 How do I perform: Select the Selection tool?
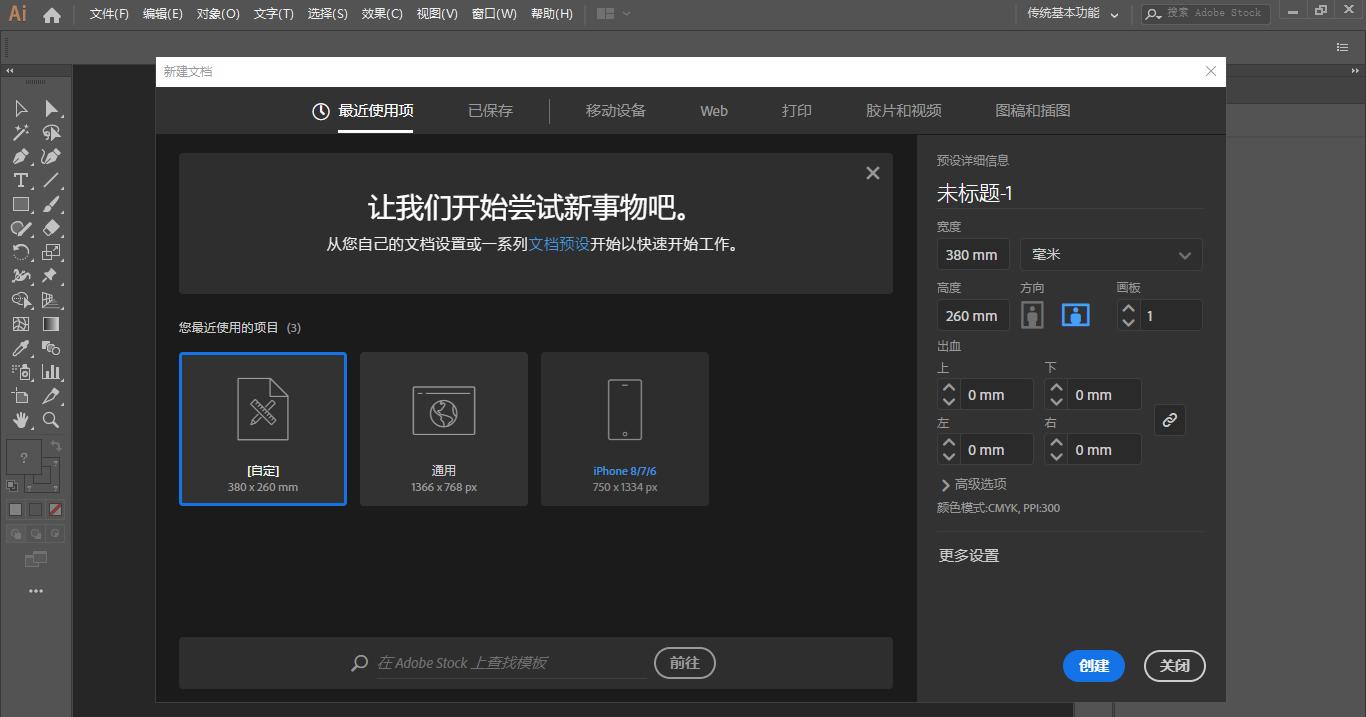pyautogui.click(x=21, y=108)
